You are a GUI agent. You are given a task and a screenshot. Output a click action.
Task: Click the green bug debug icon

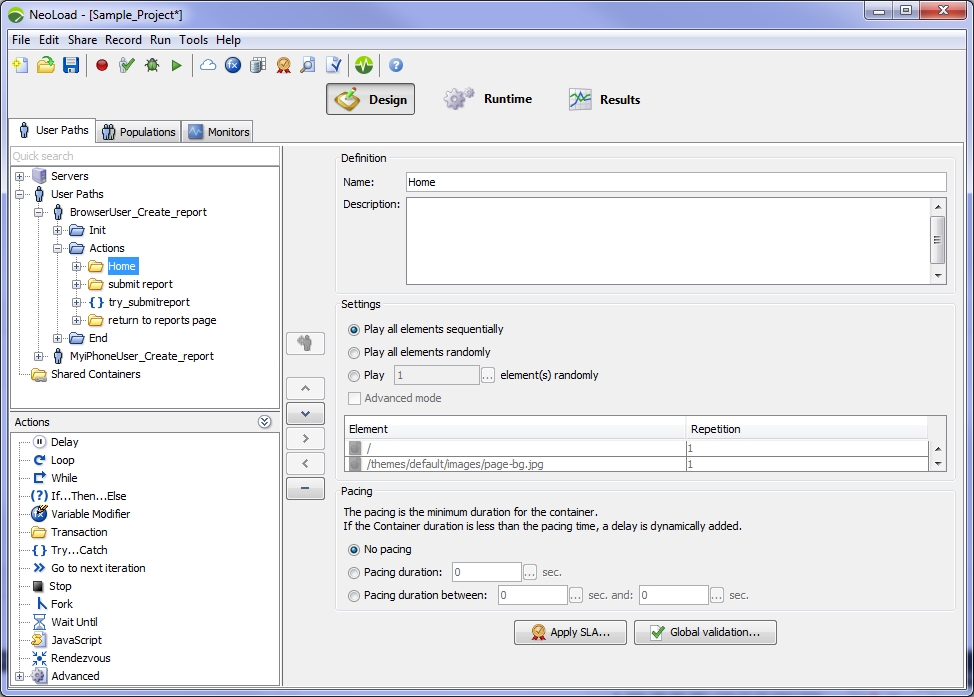click(x=152, y=65)
